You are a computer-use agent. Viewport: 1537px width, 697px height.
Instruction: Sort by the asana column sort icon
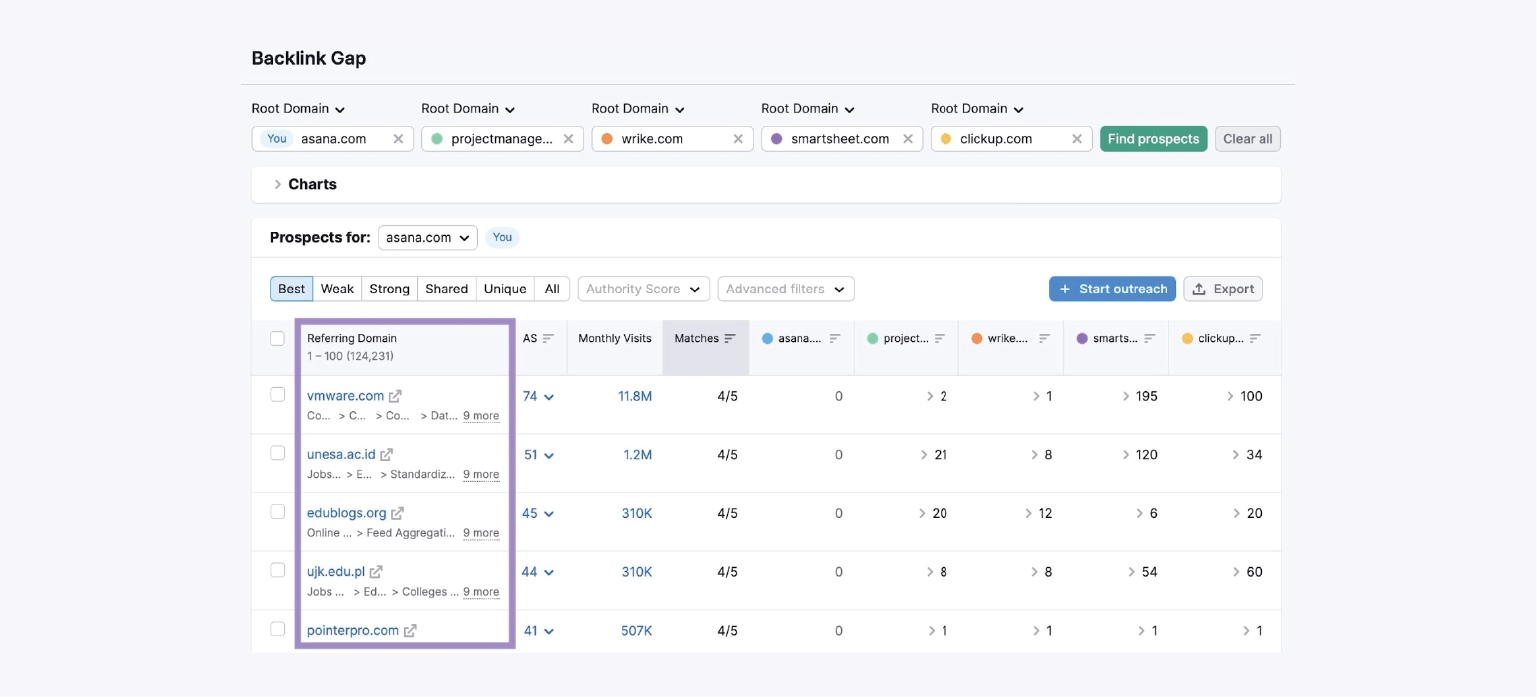tap(835, 339)
